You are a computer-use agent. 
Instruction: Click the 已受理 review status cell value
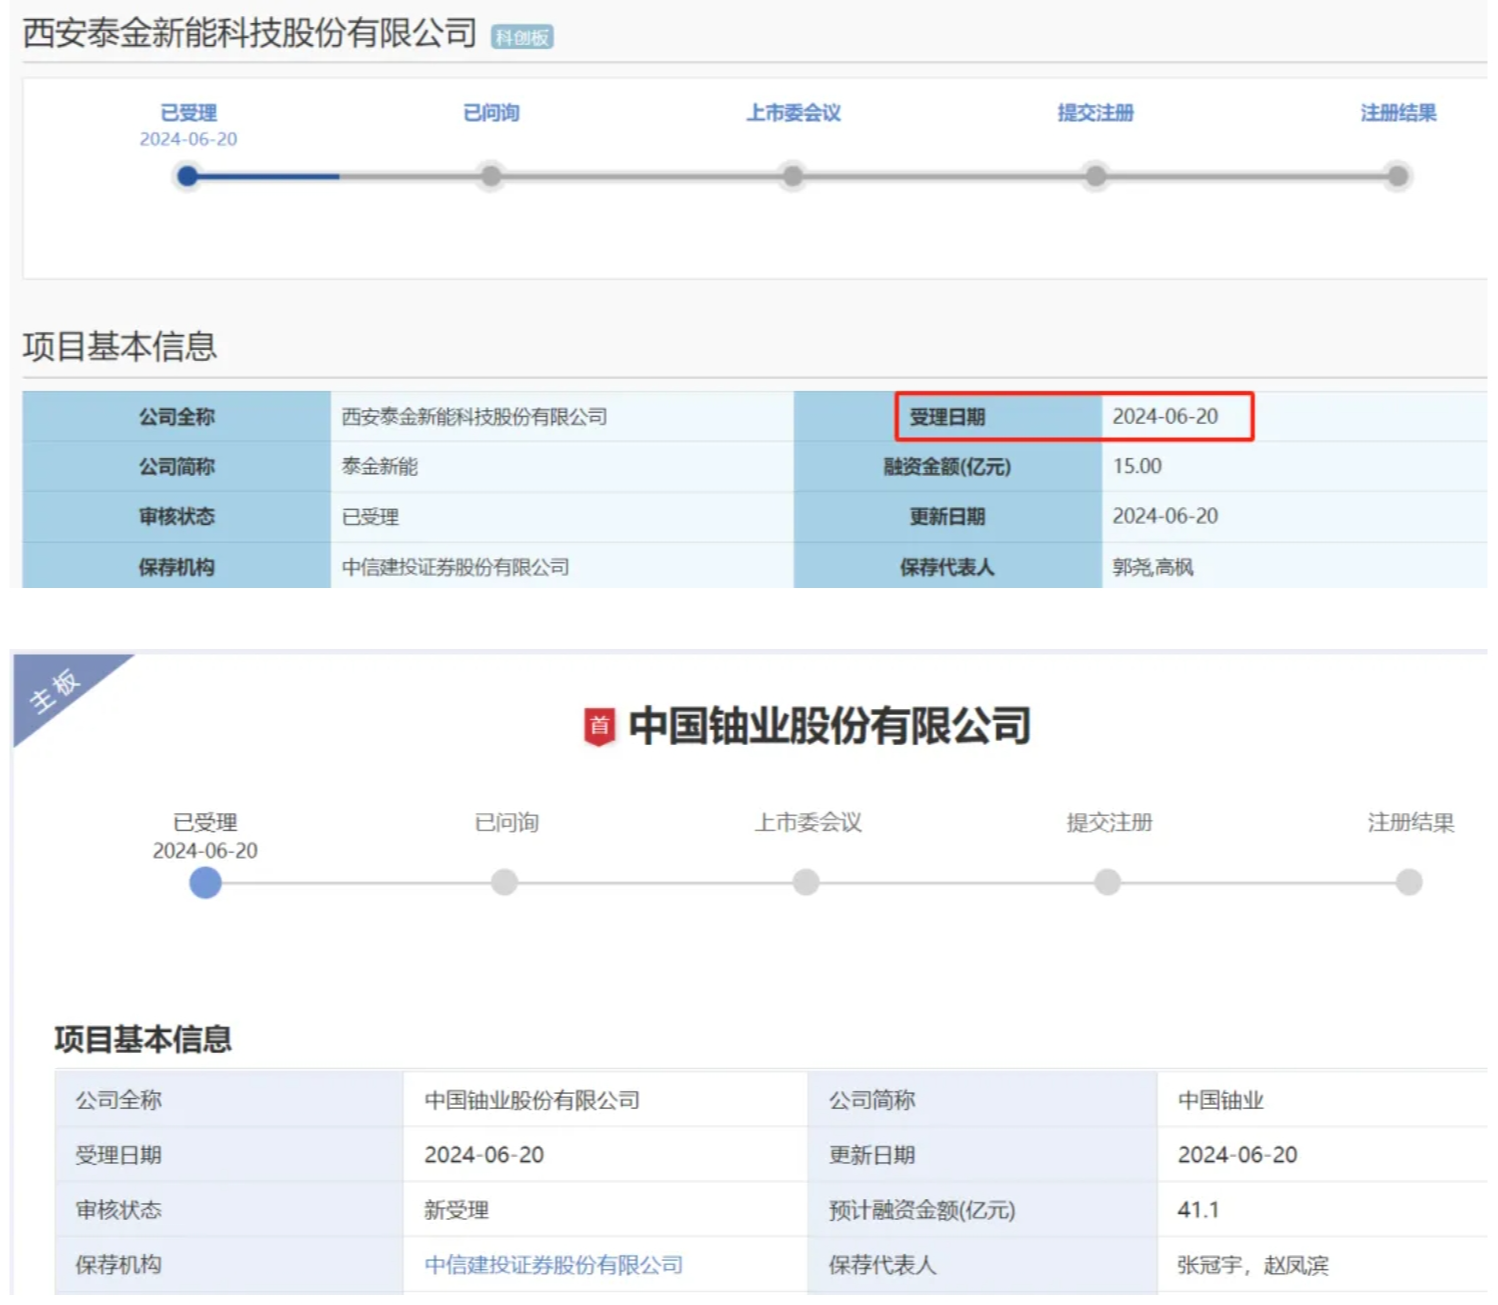coord(371,517)
